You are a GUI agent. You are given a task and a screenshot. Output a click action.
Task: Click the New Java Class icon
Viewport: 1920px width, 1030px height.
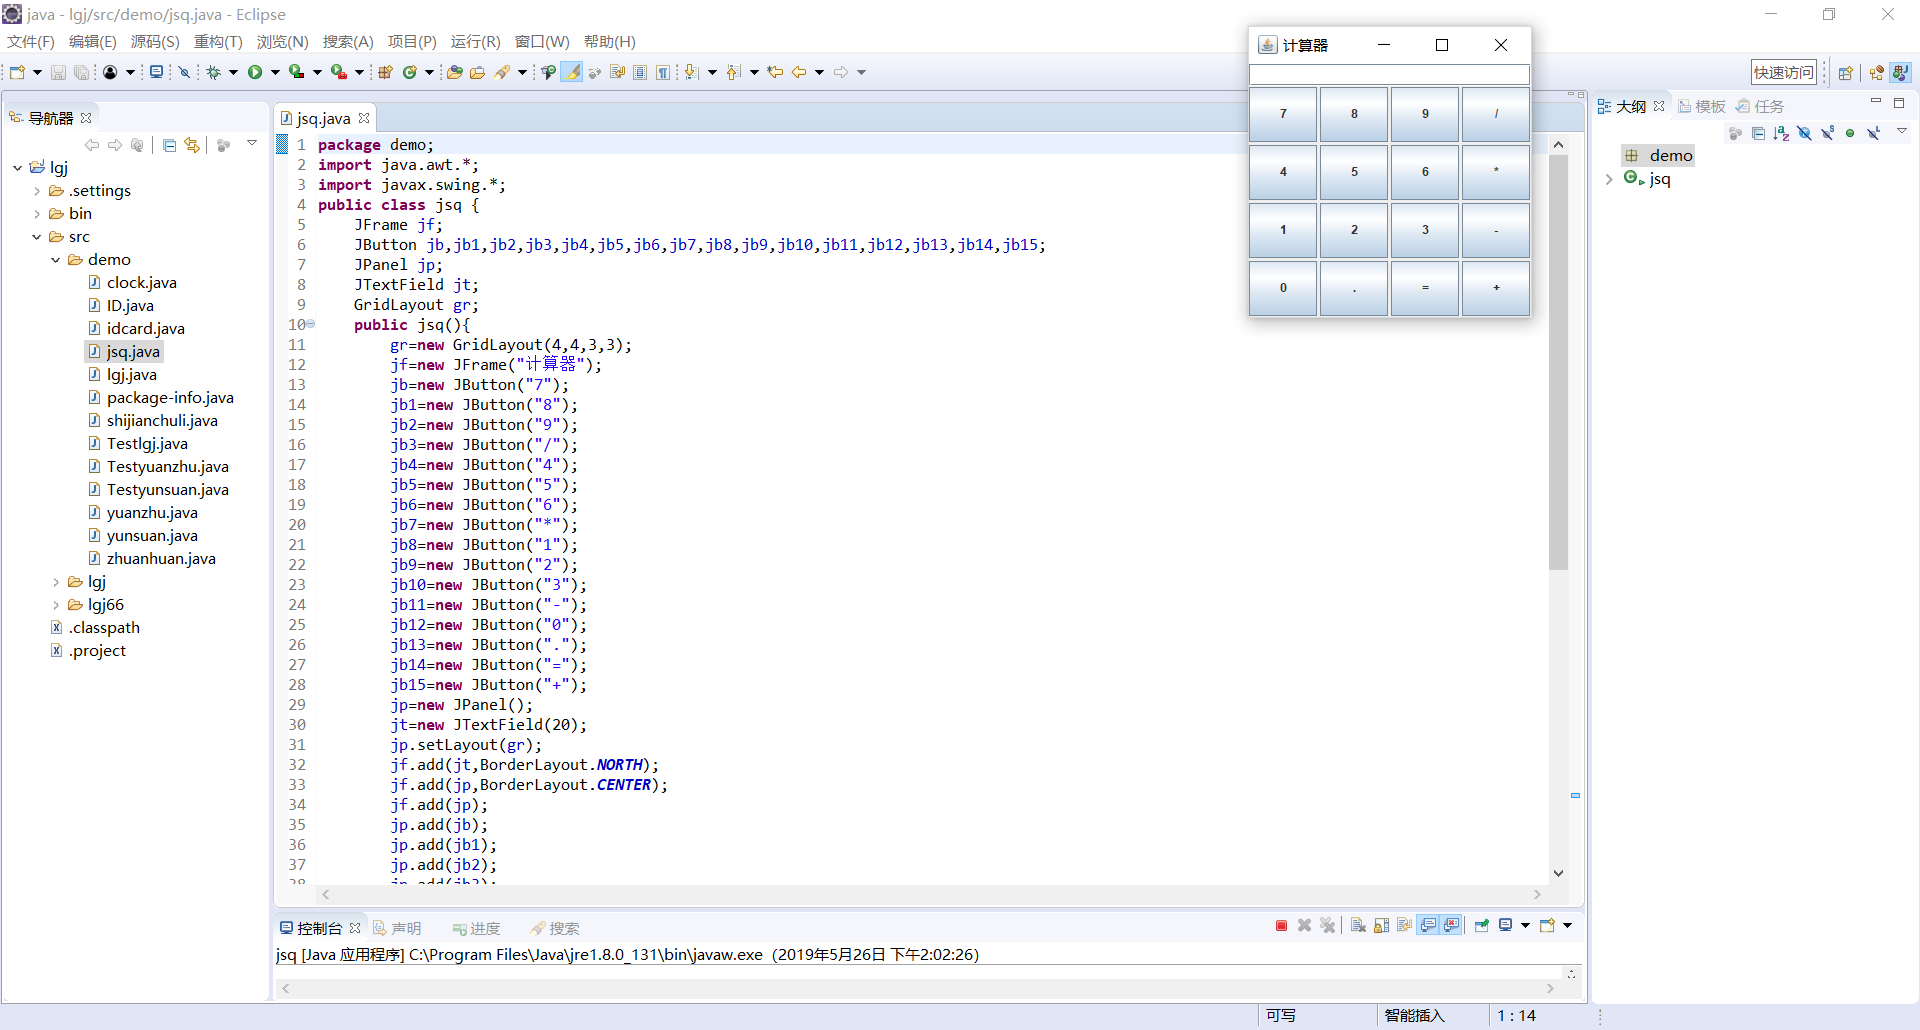tap(410, 72)
